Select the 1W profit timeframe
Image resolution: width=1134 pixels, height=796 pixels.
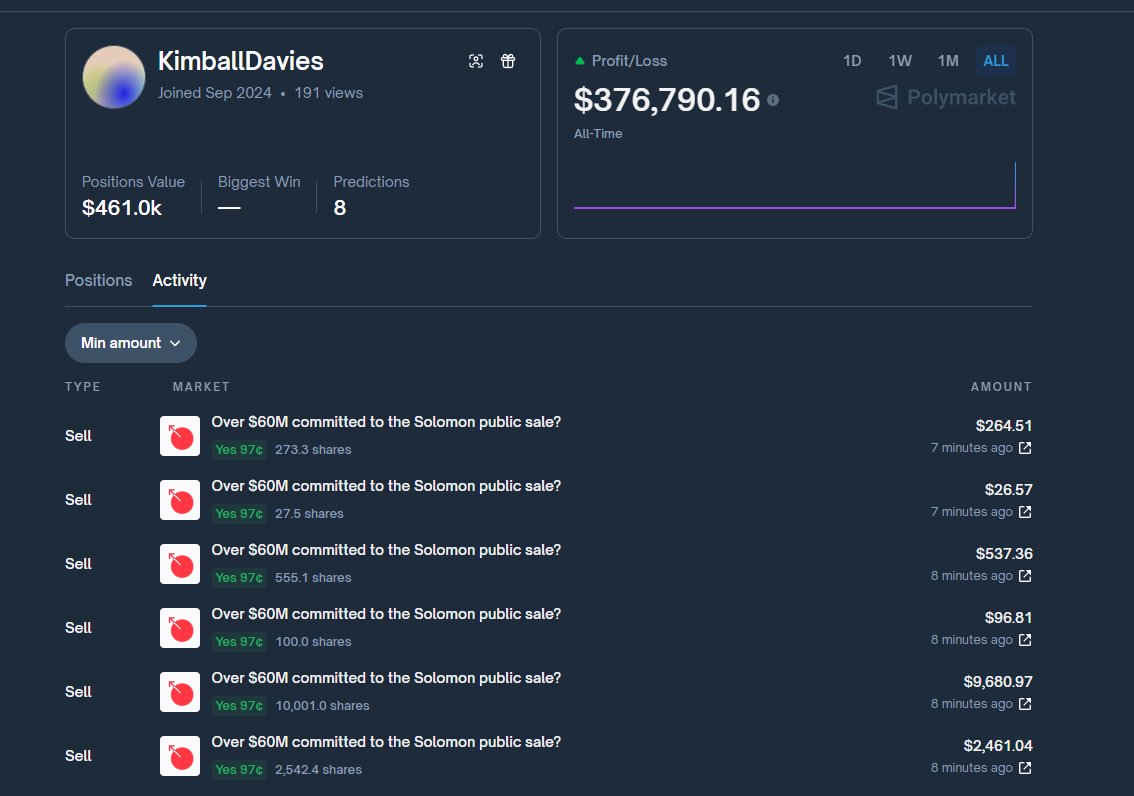point(900,60)
